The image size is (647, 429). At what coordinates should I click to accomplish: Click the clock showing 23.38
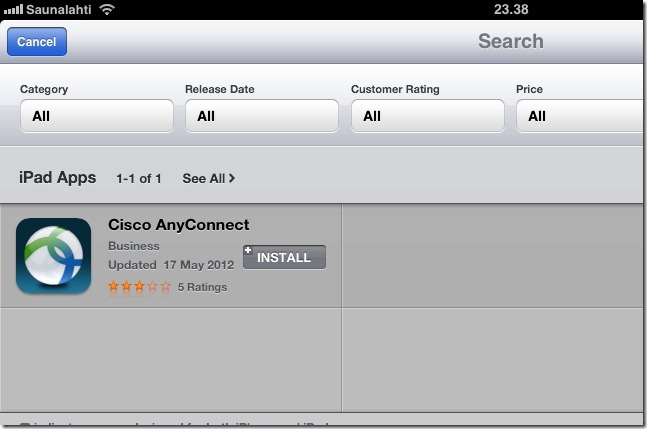tap(510, 9)
